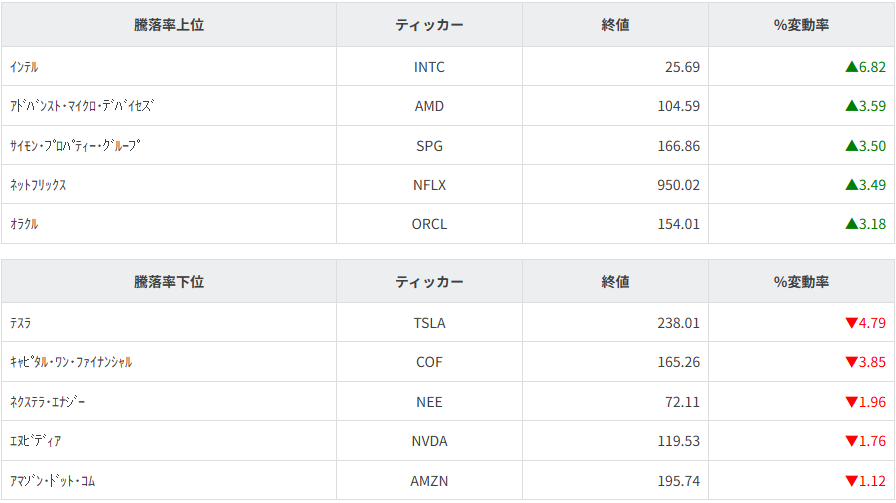
Task: Select the NVDA ticker cell
Action: (x=429, y=441)
